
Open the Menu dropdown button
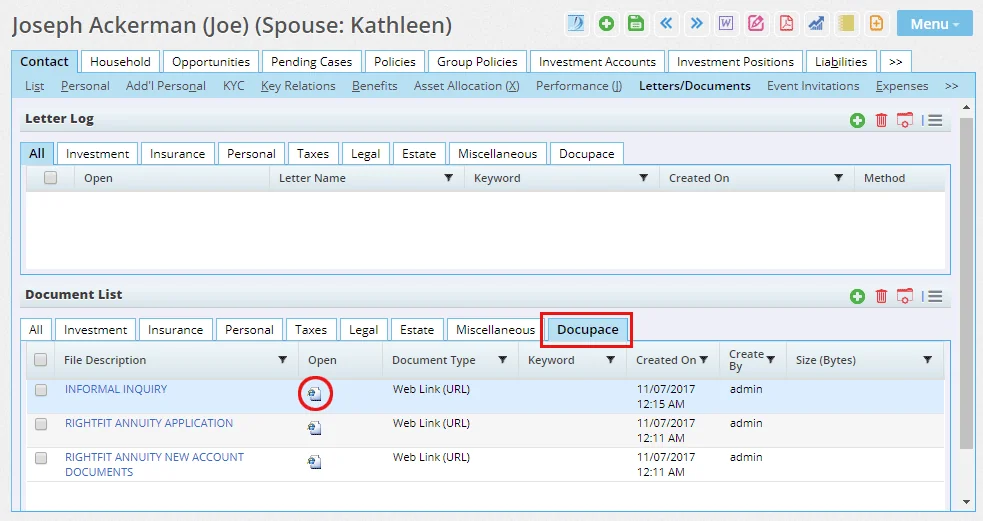(x=934, y=23)
